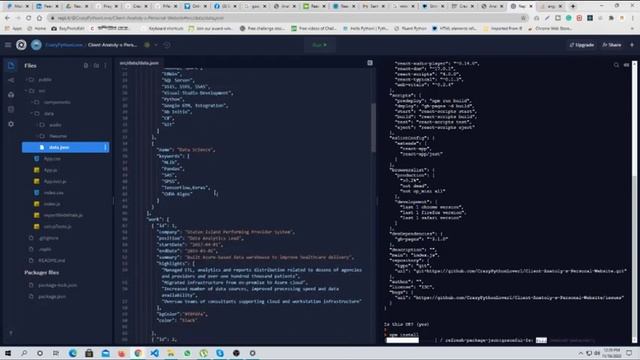Open the Version control sidebar icon
The width and height of the screenshot is (640, 360).
click(11, 80)
